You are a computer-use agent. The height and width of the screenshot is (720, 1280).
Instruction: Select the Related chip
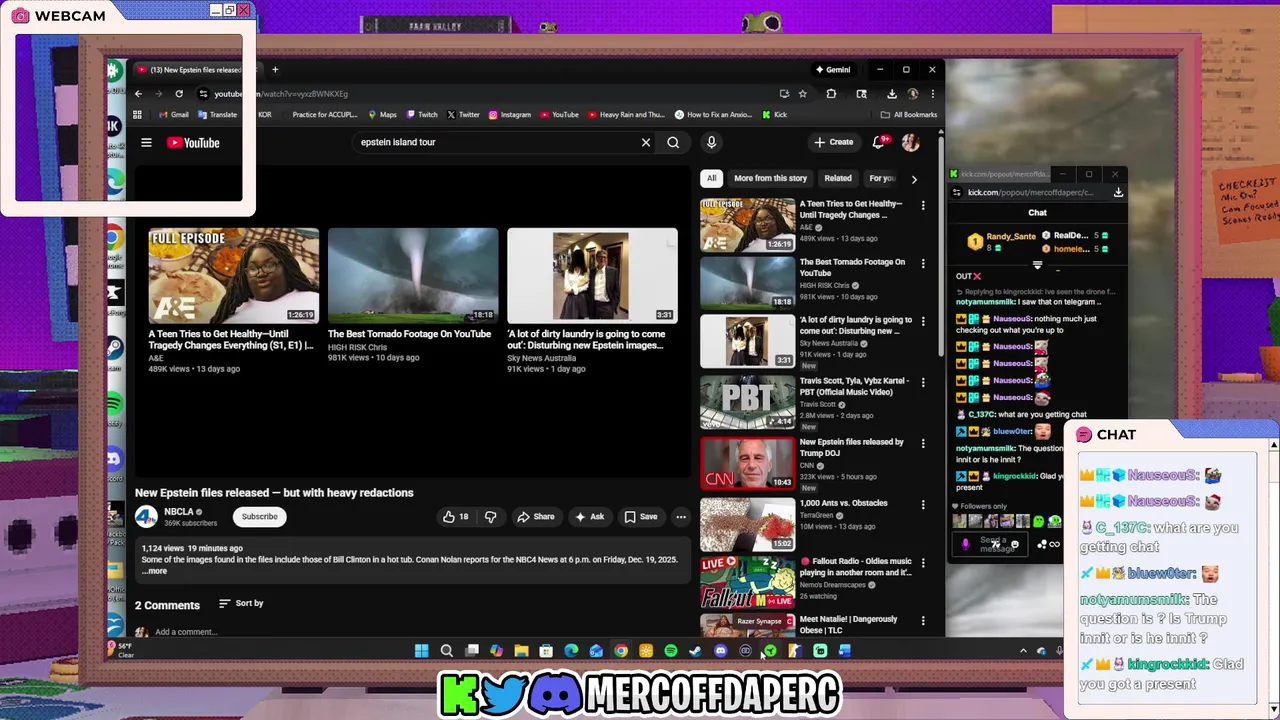838,178
